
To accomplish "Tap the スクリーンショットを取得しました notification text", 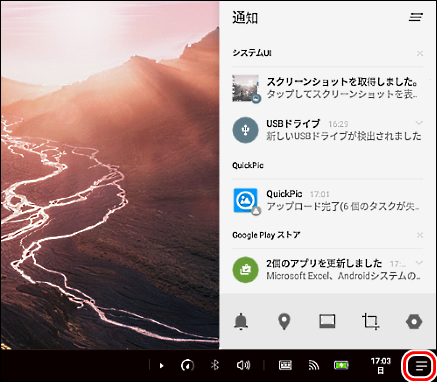I will [342, 82].
